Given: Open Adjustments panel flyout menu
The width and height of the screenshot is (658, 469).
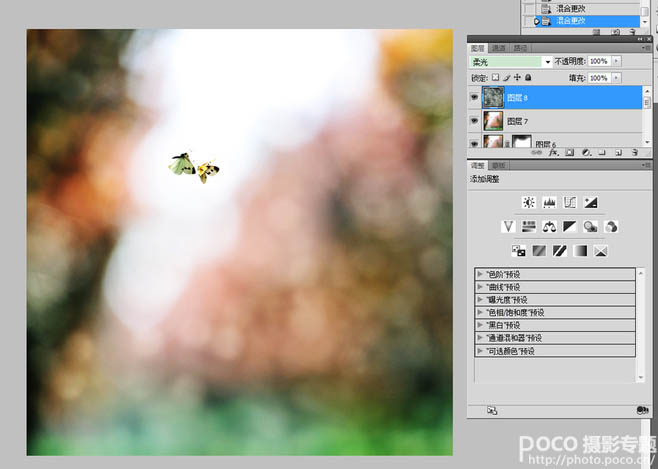Looking at the screenshot, I should click(x=648, y=165).
